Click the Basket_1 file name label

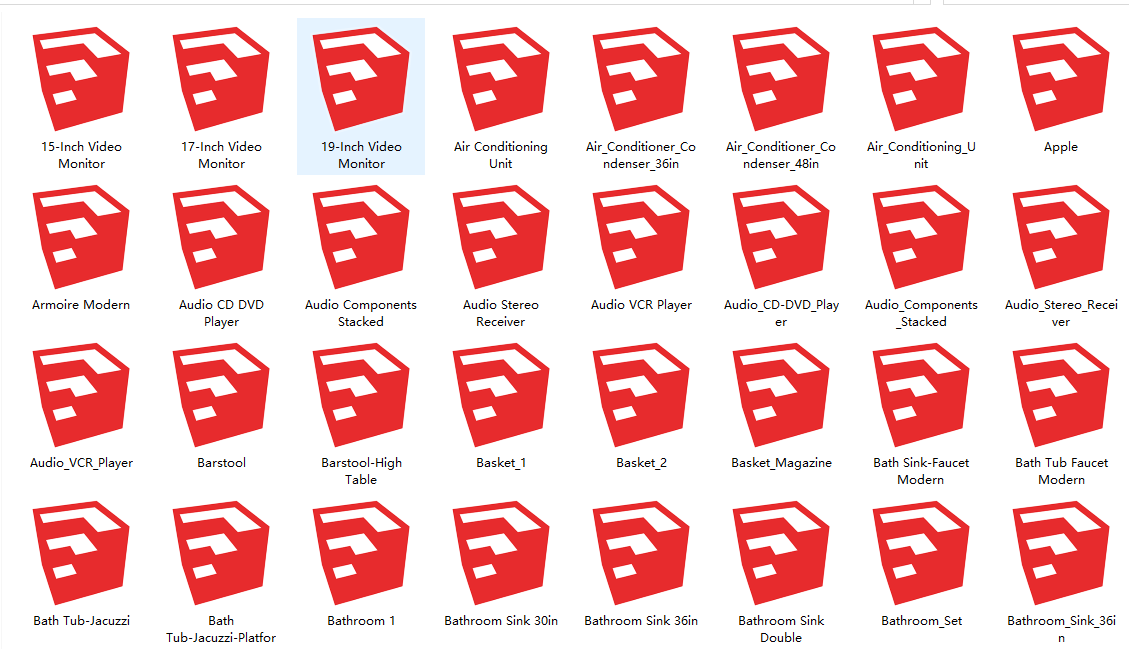coord(501,463)
